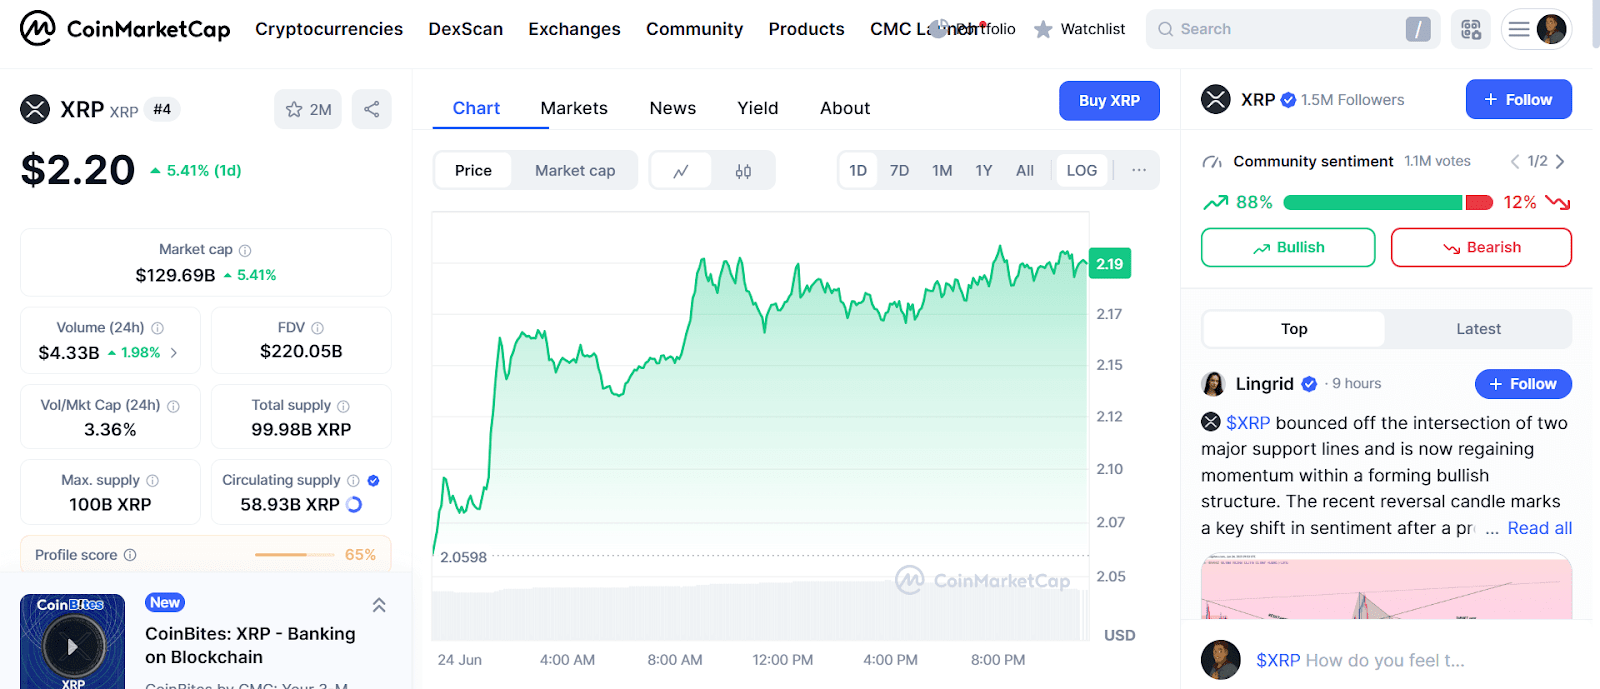The width and height of the screenshot is (1600, 689).
Task: Select 7D time range
Action: click(x=900, y=171)
